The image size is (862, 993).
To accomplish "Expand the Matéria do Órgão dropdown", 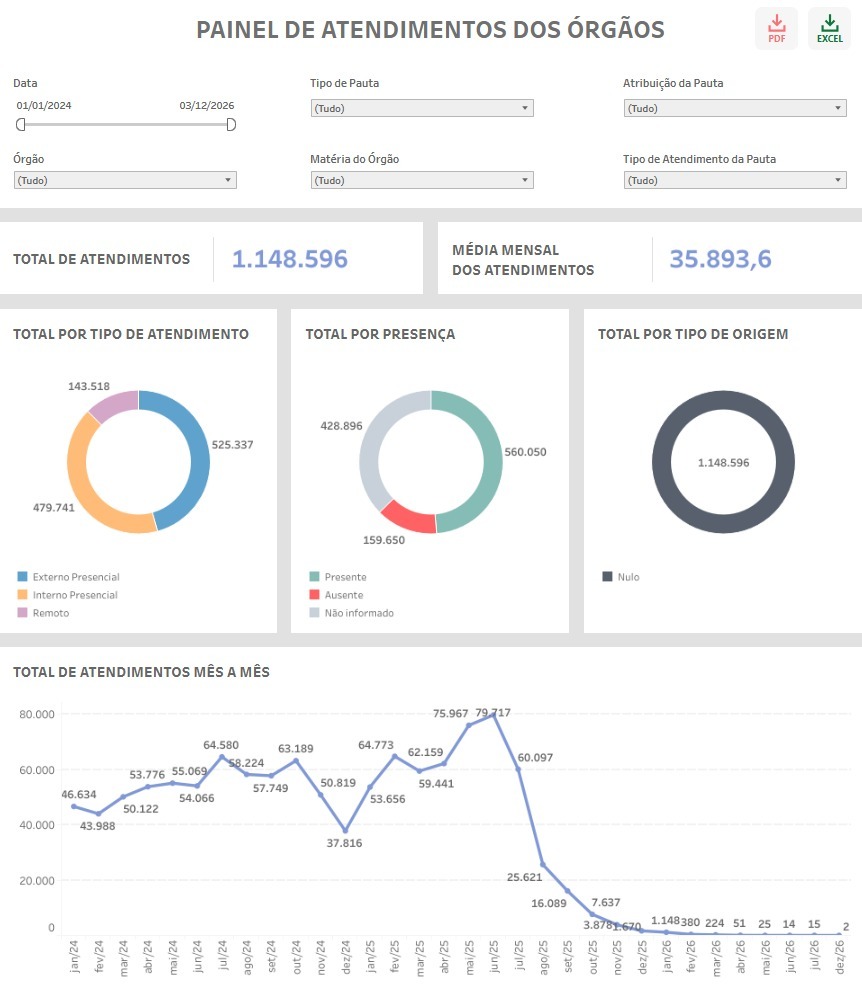I will click(421, 180).
